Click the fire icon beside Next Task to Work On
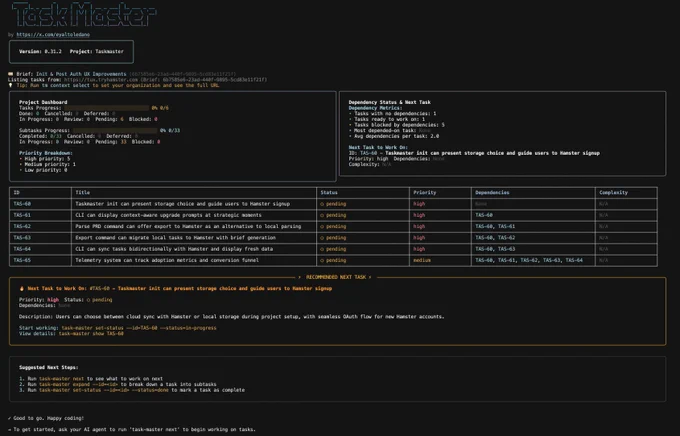This screenshot has width=680, height=436. [x=22, y=288]
